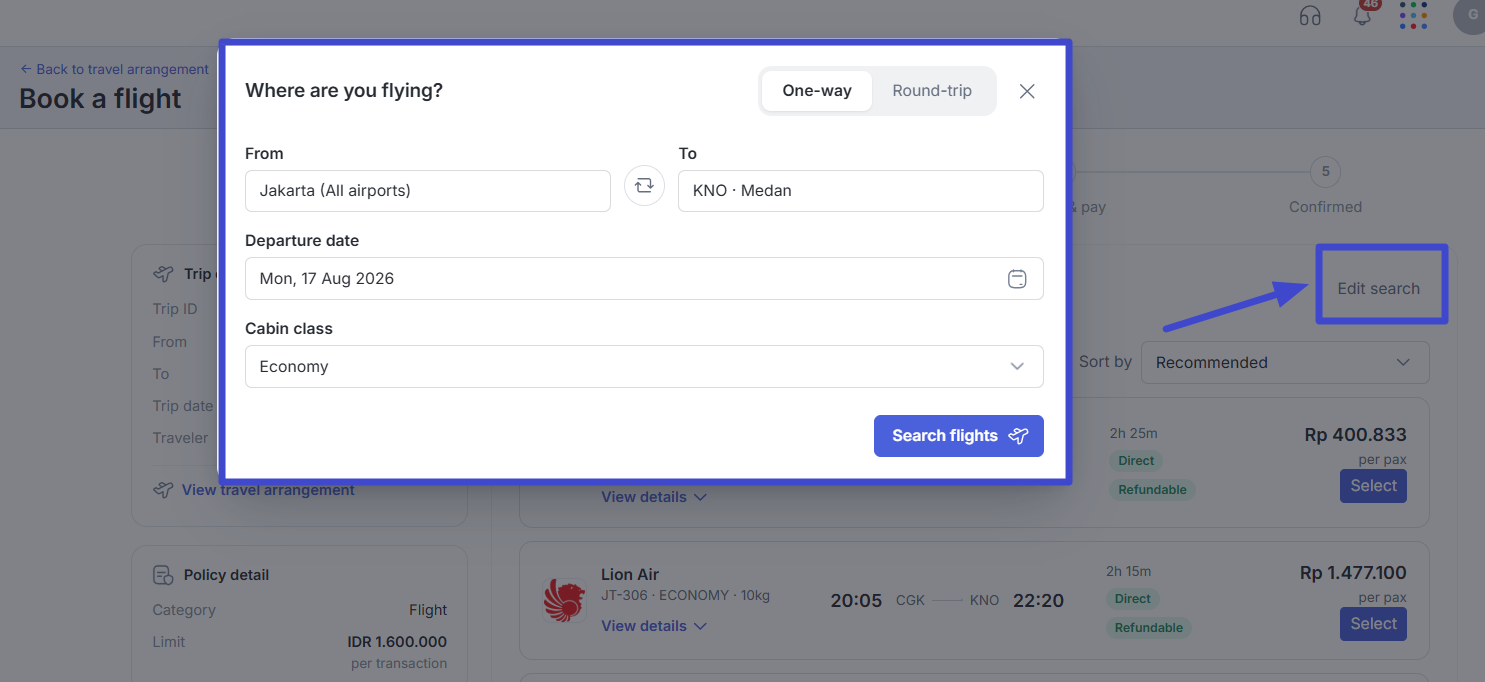Expand View details for the first flight
This screenshot has width=1485, height=682.
[654, 497]
